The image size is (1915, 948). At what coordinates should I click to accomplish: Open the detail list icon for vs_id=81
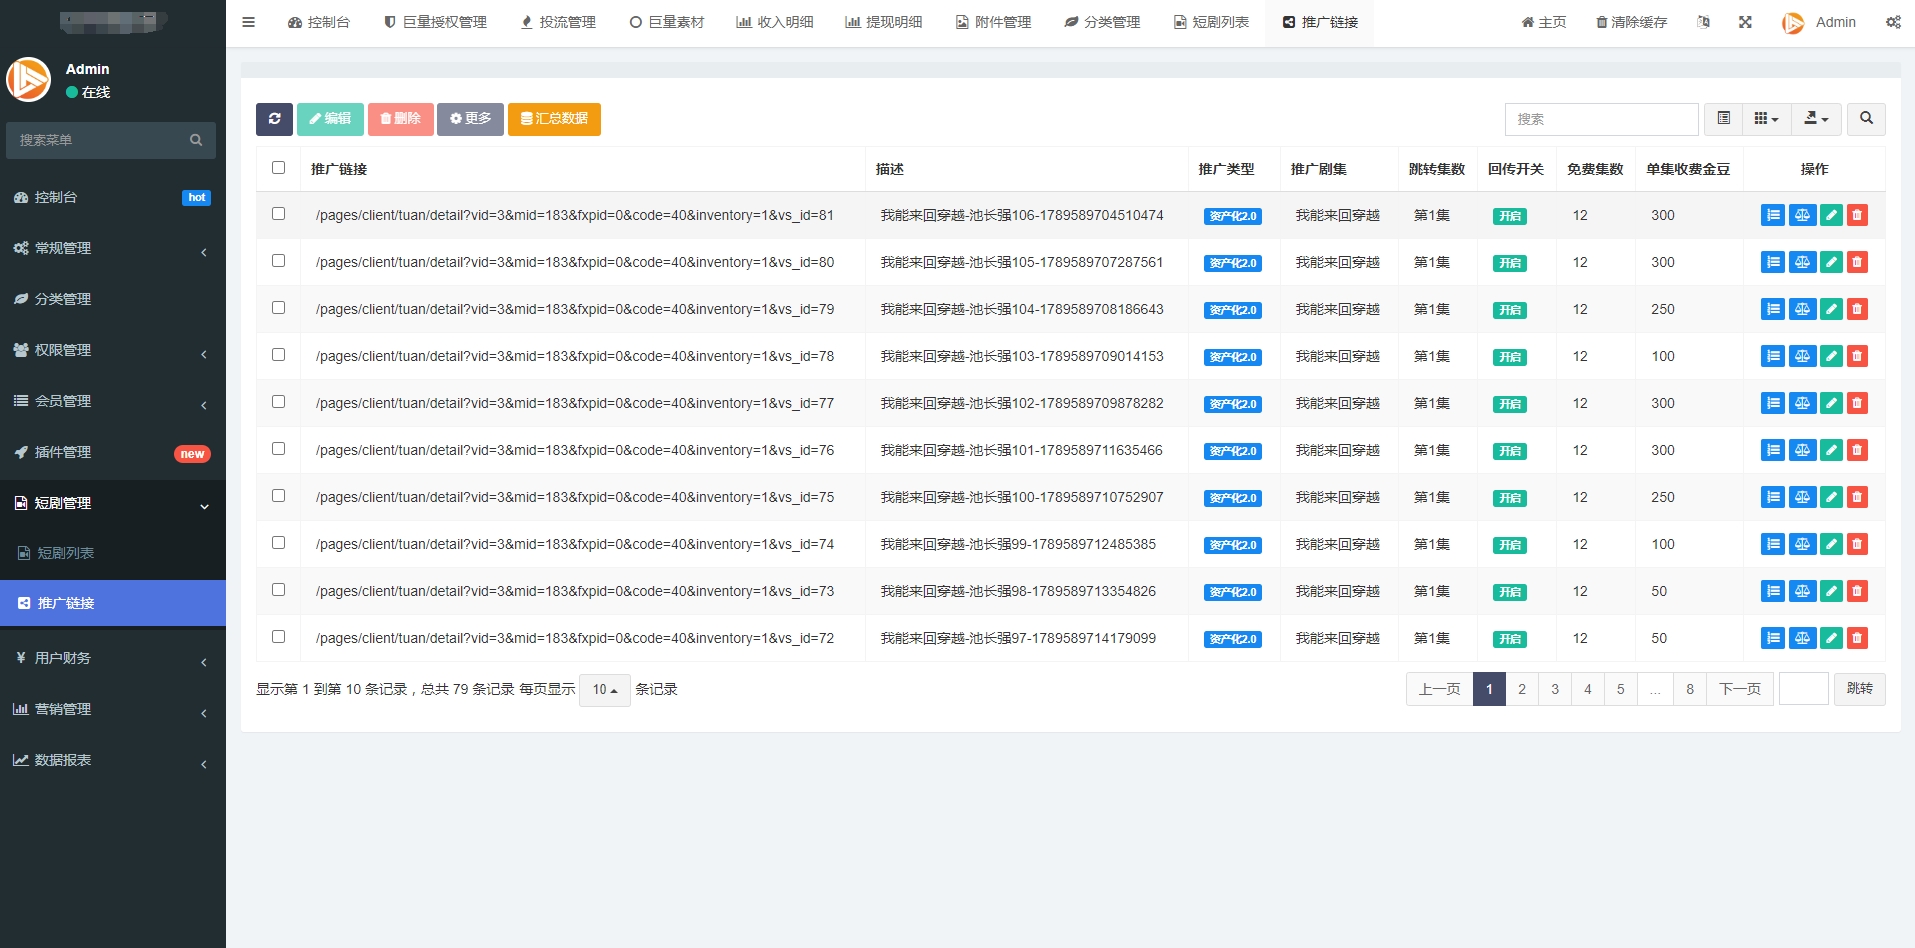[1772, 215]
